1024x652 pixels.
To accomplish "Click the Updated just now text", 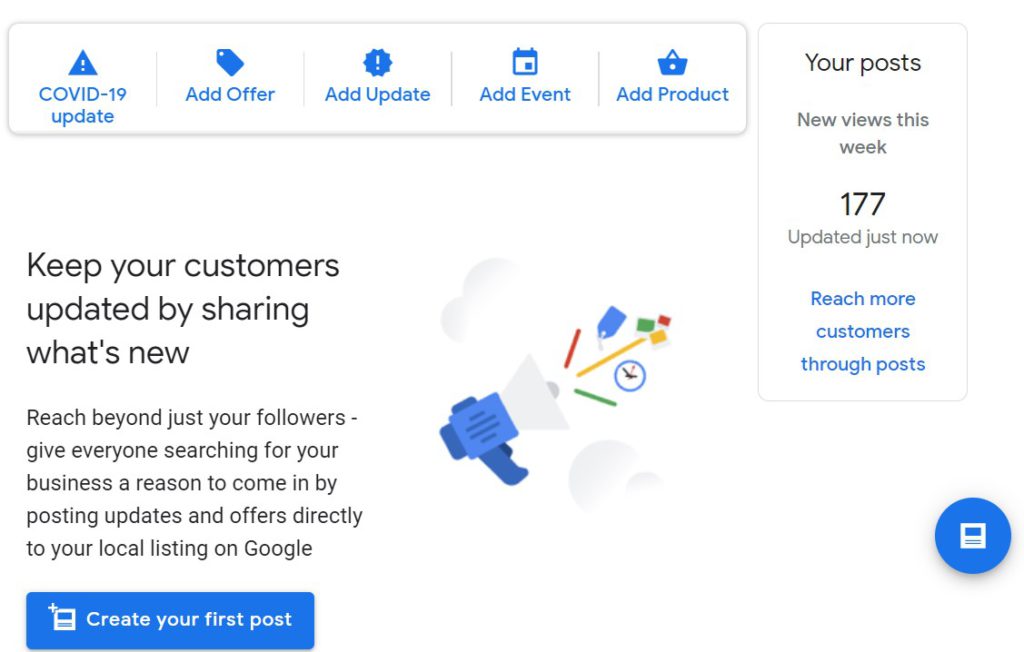I will tap(863, 237).
